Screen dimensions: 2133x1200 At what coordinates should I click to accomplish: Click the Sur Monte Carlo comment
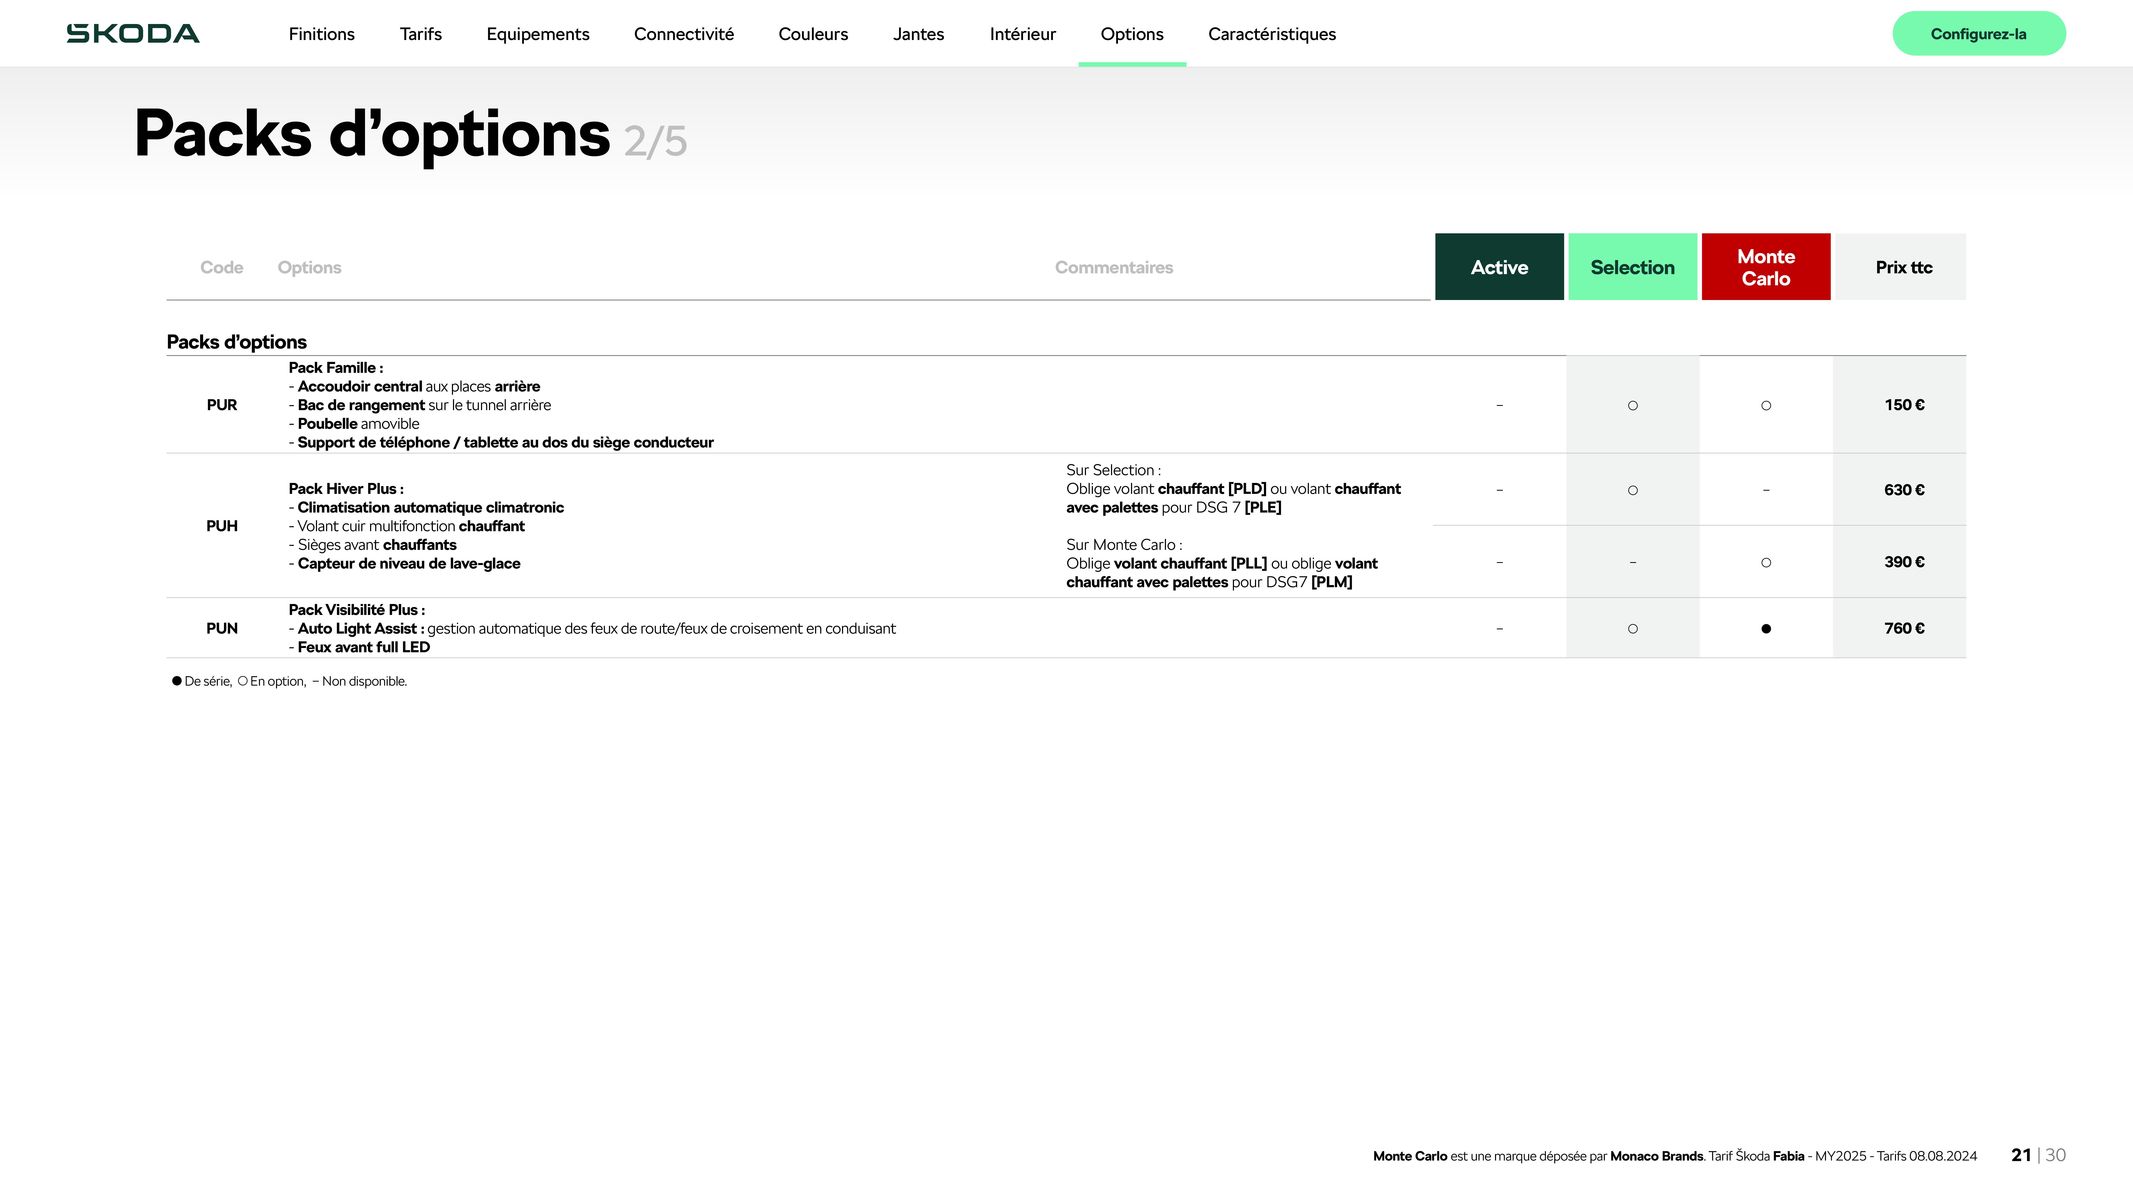[1221, 564]
